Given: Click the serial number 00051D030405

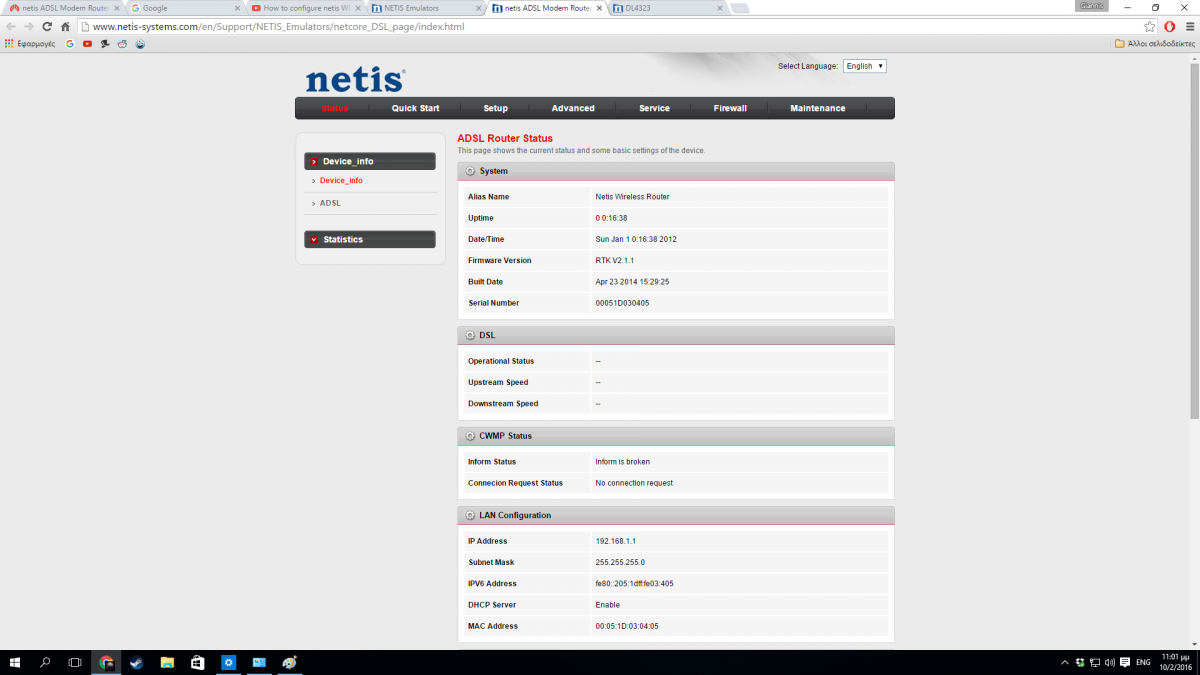Looking at the screenshot, I should 622,303.
